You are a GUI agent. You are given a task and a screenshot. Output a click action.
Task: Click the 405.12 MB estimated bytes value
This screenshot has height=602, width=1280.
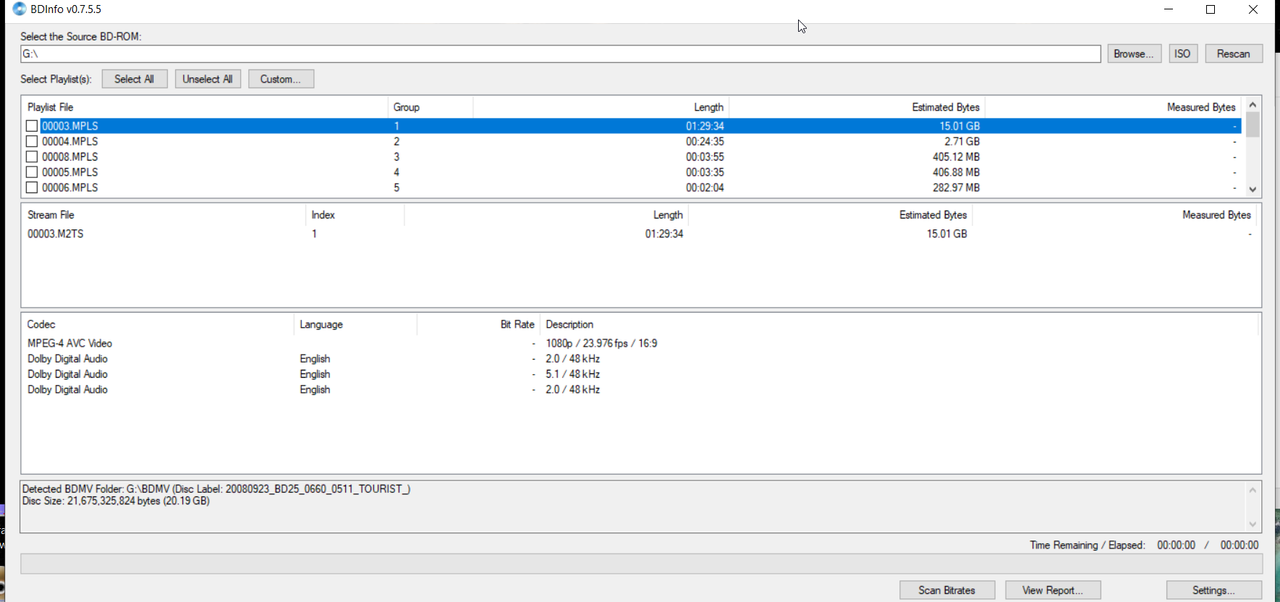click(955, 157)
